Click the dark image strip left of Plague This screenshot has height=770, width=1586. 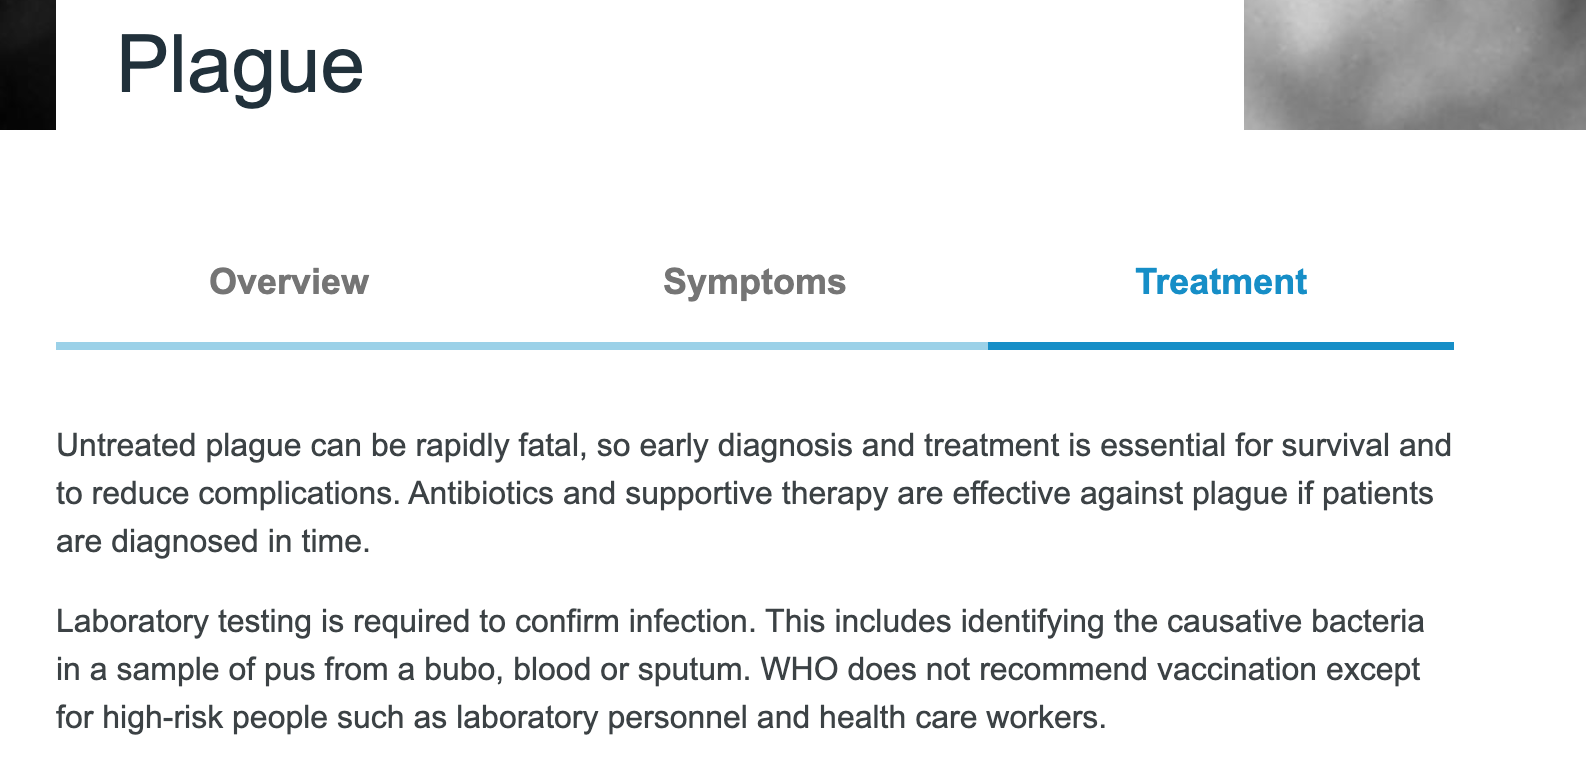click(x=28, y=64)
